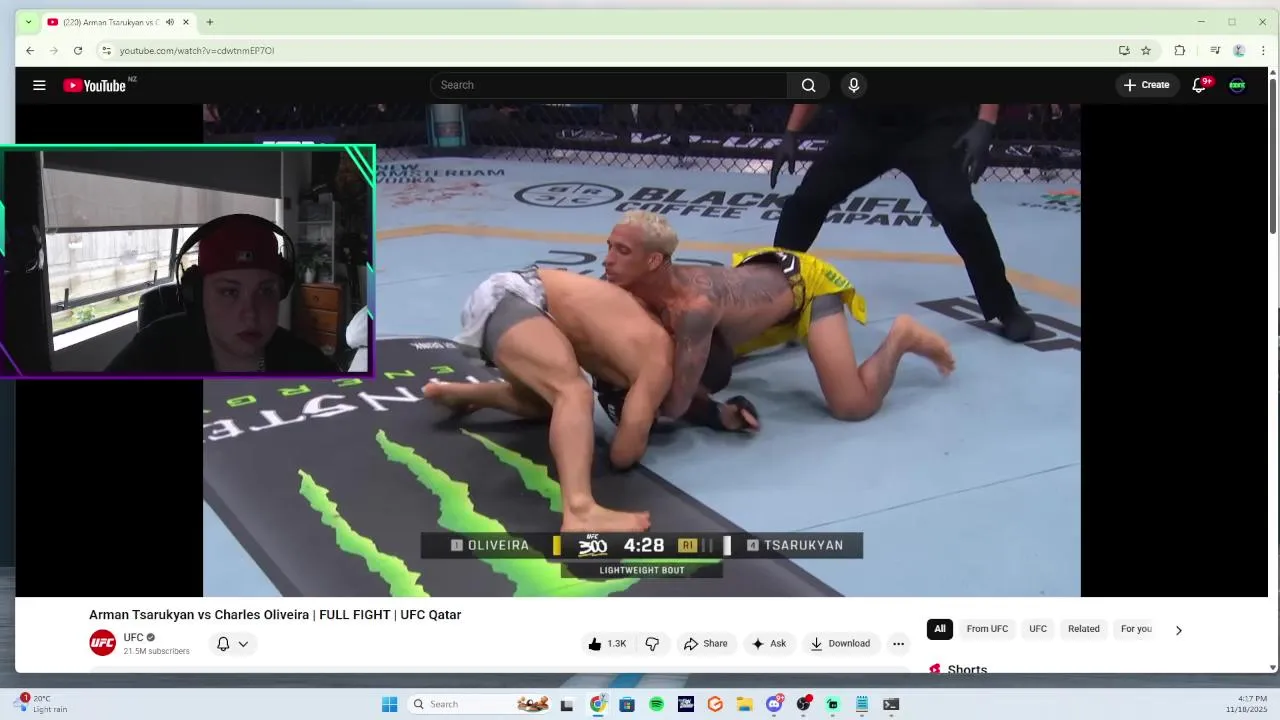Open Windows Start menu
Image resolution: width=1280 pixels, height=720 pixels.
pyautogui.click(x=389, y=704)
